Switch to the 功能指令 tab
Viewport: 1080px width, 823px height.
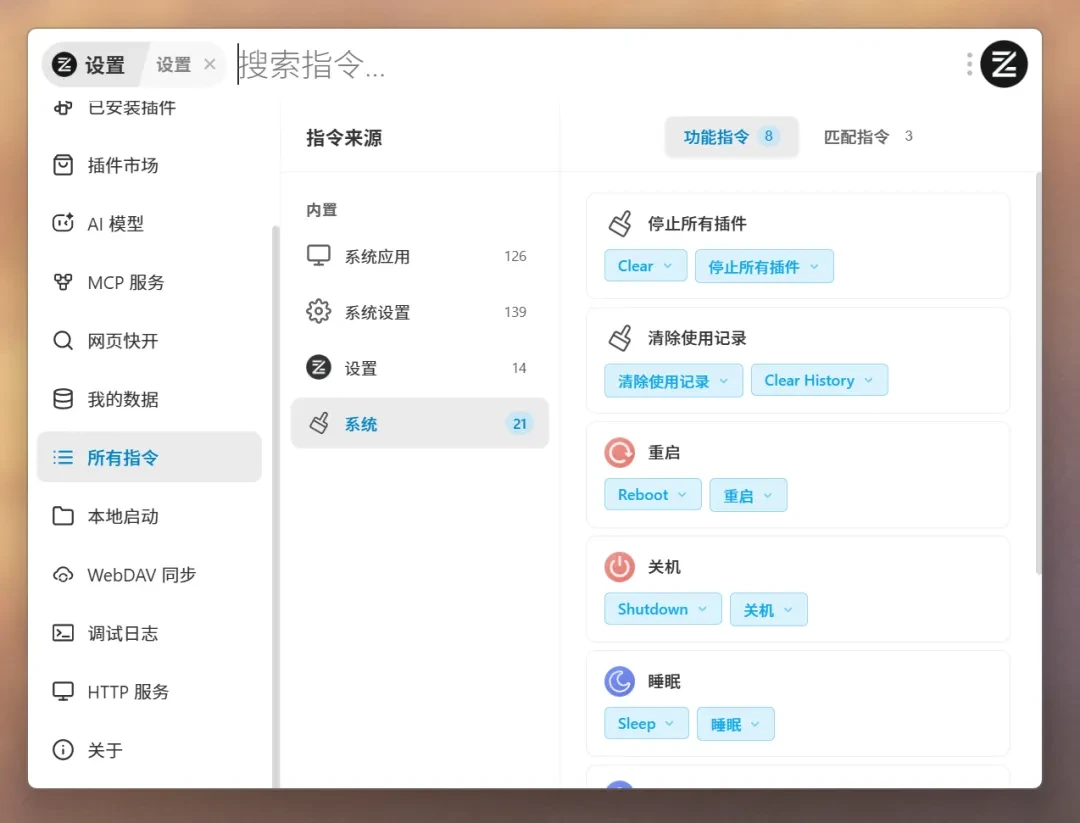(731, 136)
